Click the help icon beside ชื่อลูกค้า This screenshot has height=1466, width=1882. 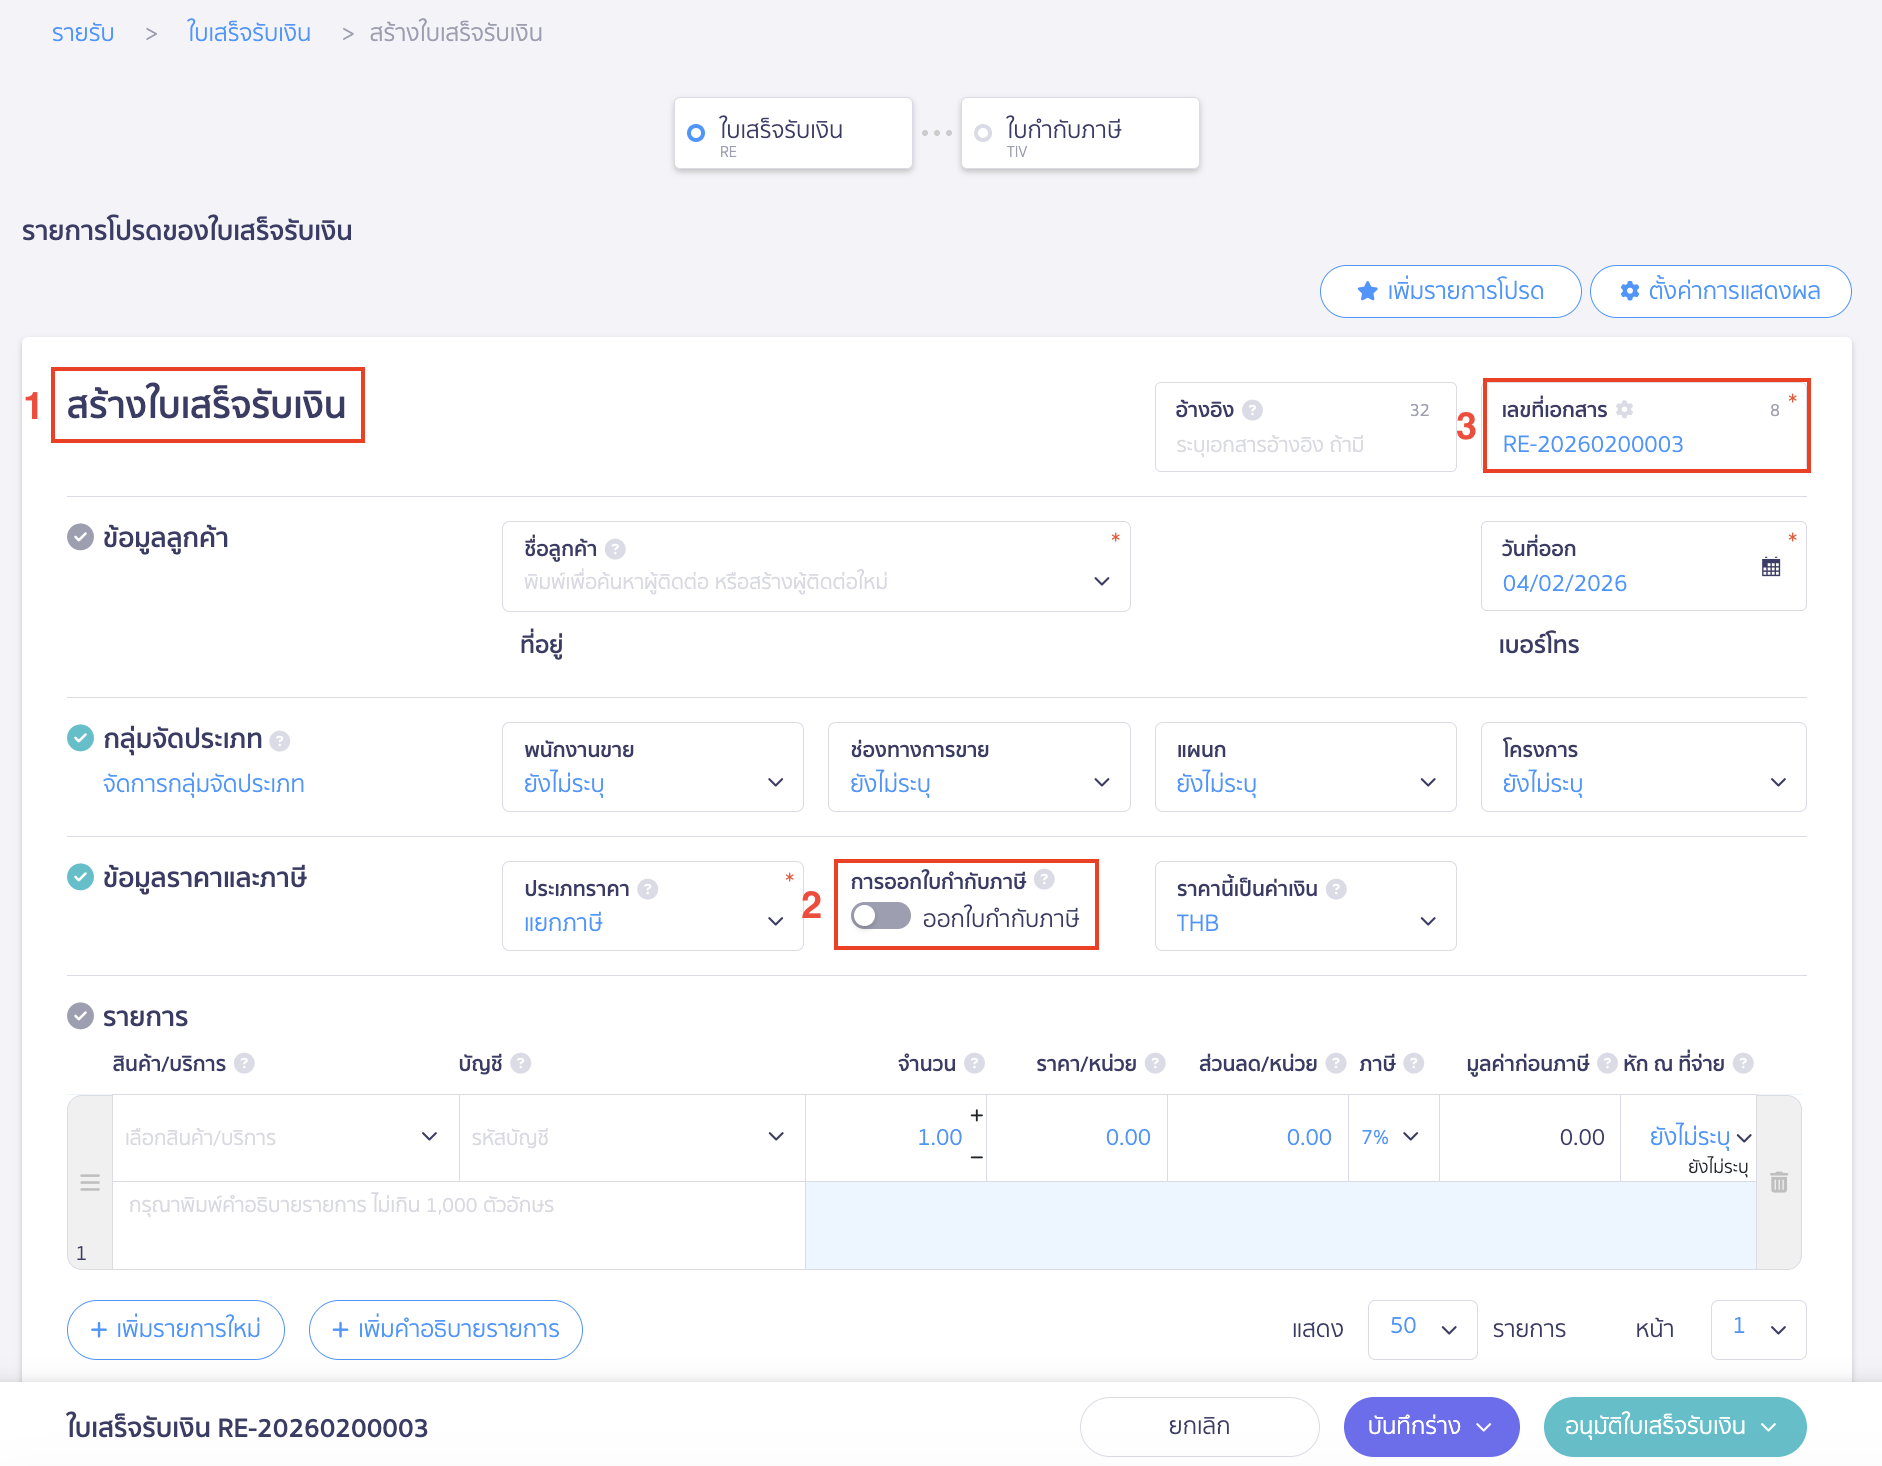click(x=616, y=549)
